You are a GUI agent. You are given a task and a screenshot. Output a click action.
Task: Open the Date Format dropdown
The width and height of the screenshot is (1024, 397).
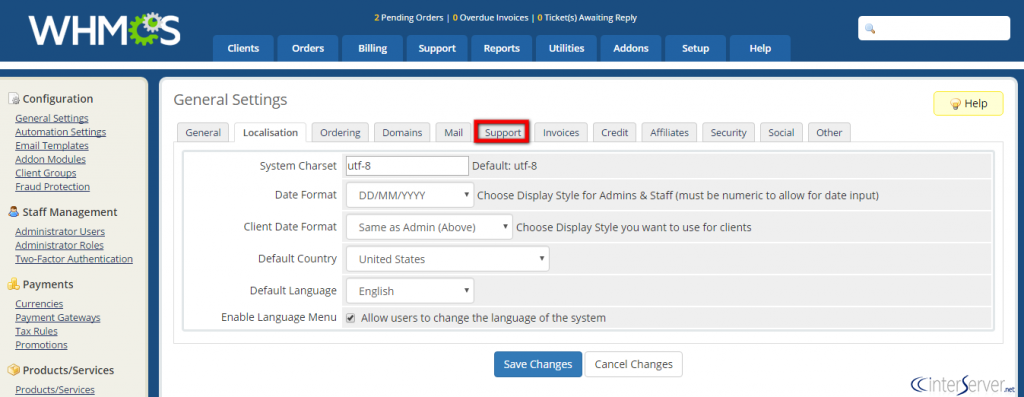409,195
